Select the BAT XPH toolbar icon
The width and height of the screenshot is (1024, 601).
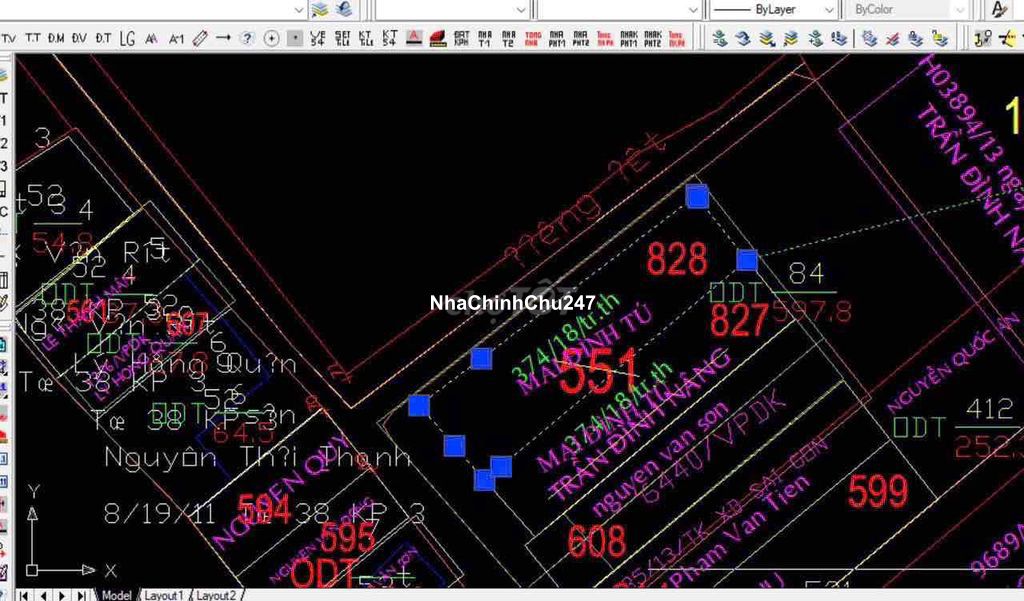point(461,38)
